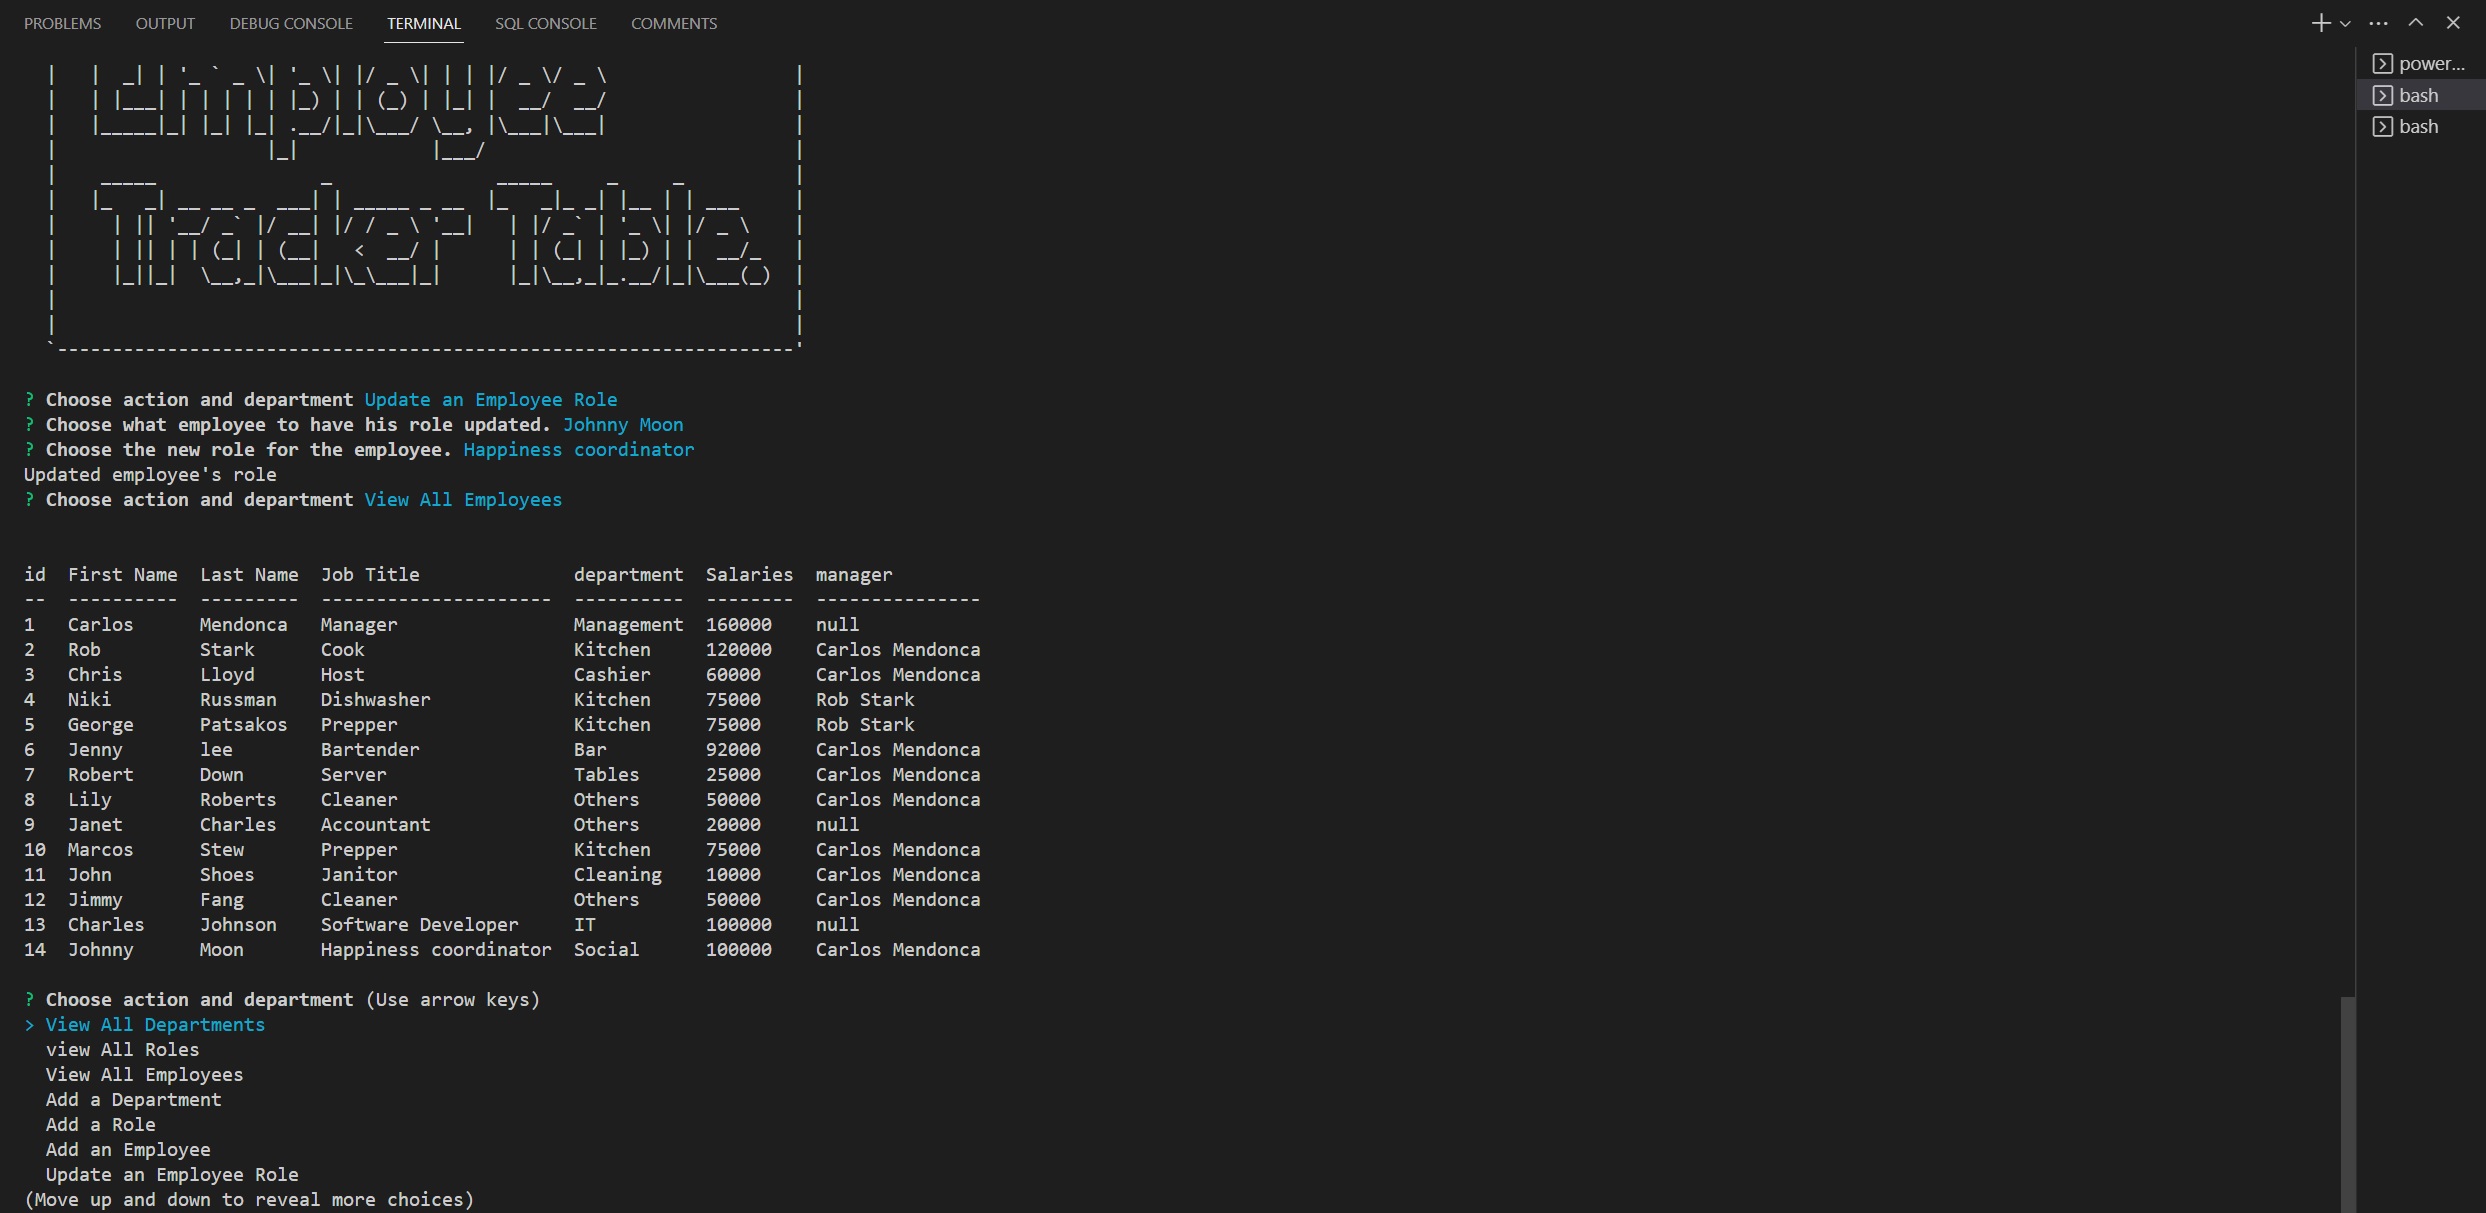
Task: Choose 'Add a Role' option
Action: tap(100, 1125)
